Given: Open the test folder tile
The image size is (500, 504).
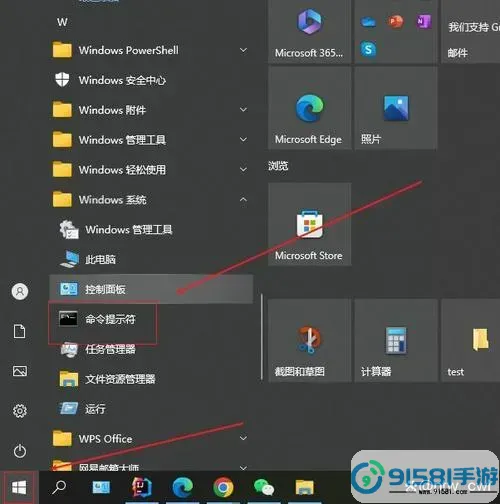Looking at the screenshot, I should tap(470, 340).
